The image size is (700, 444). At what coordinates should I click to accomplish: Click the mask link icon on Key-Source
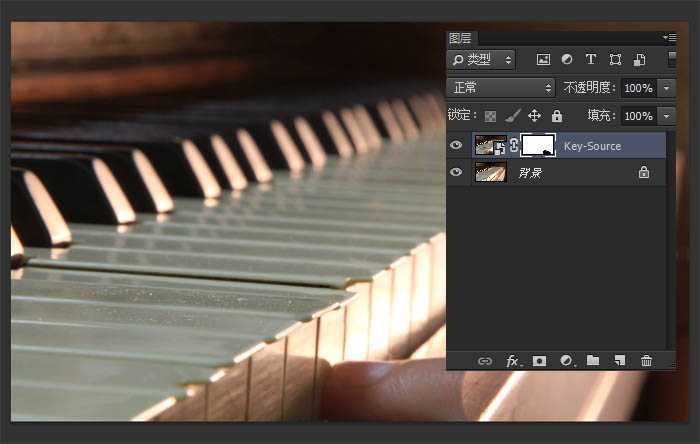pyautogui.click(x=514, y=145)
